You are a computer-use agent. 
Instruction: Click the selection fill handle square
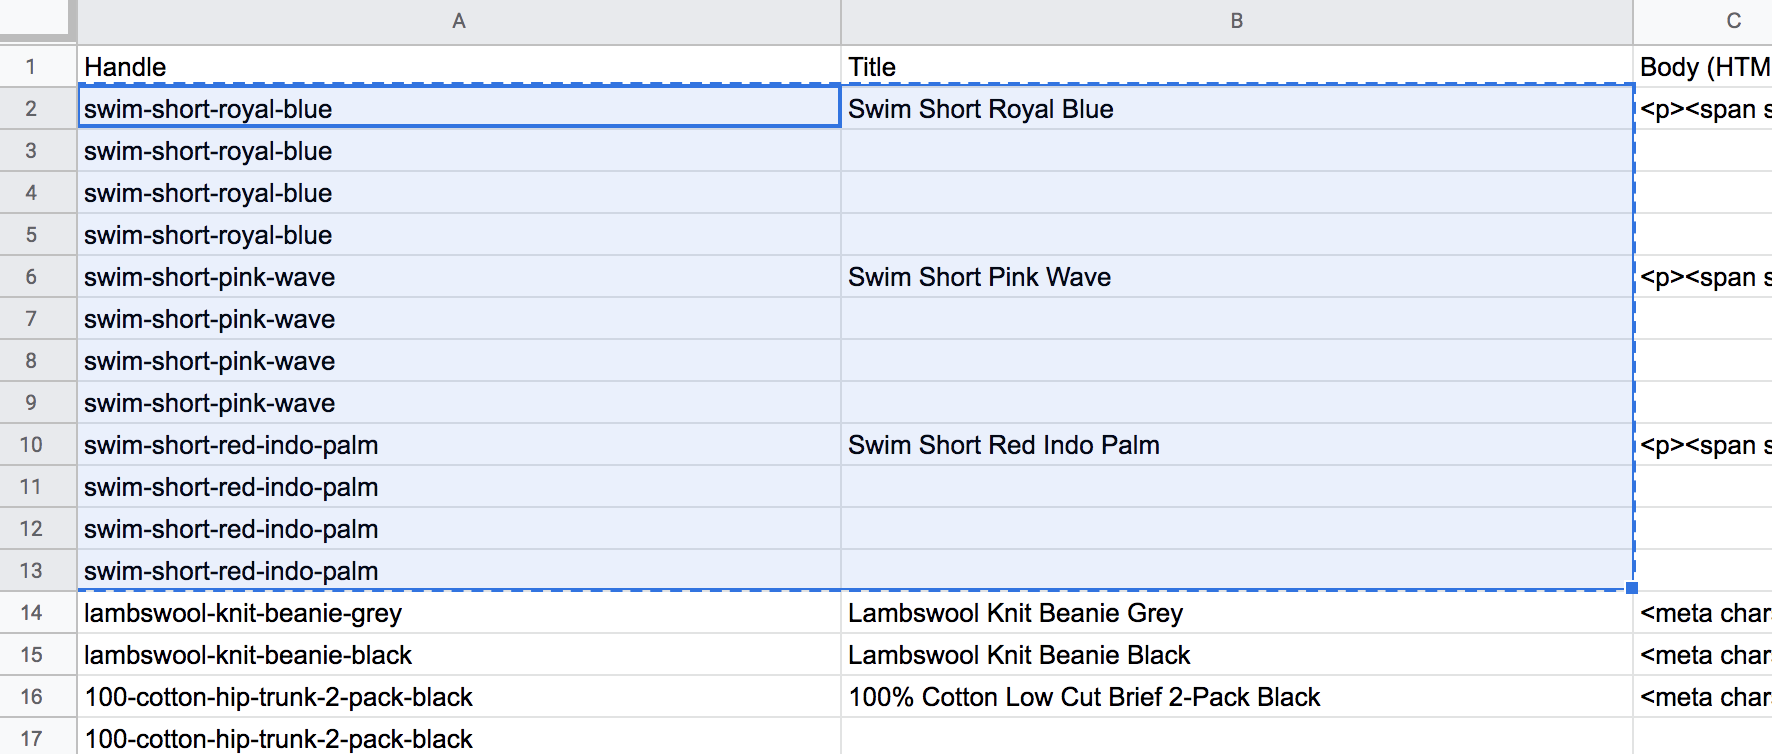click(x=1632, y=589)
